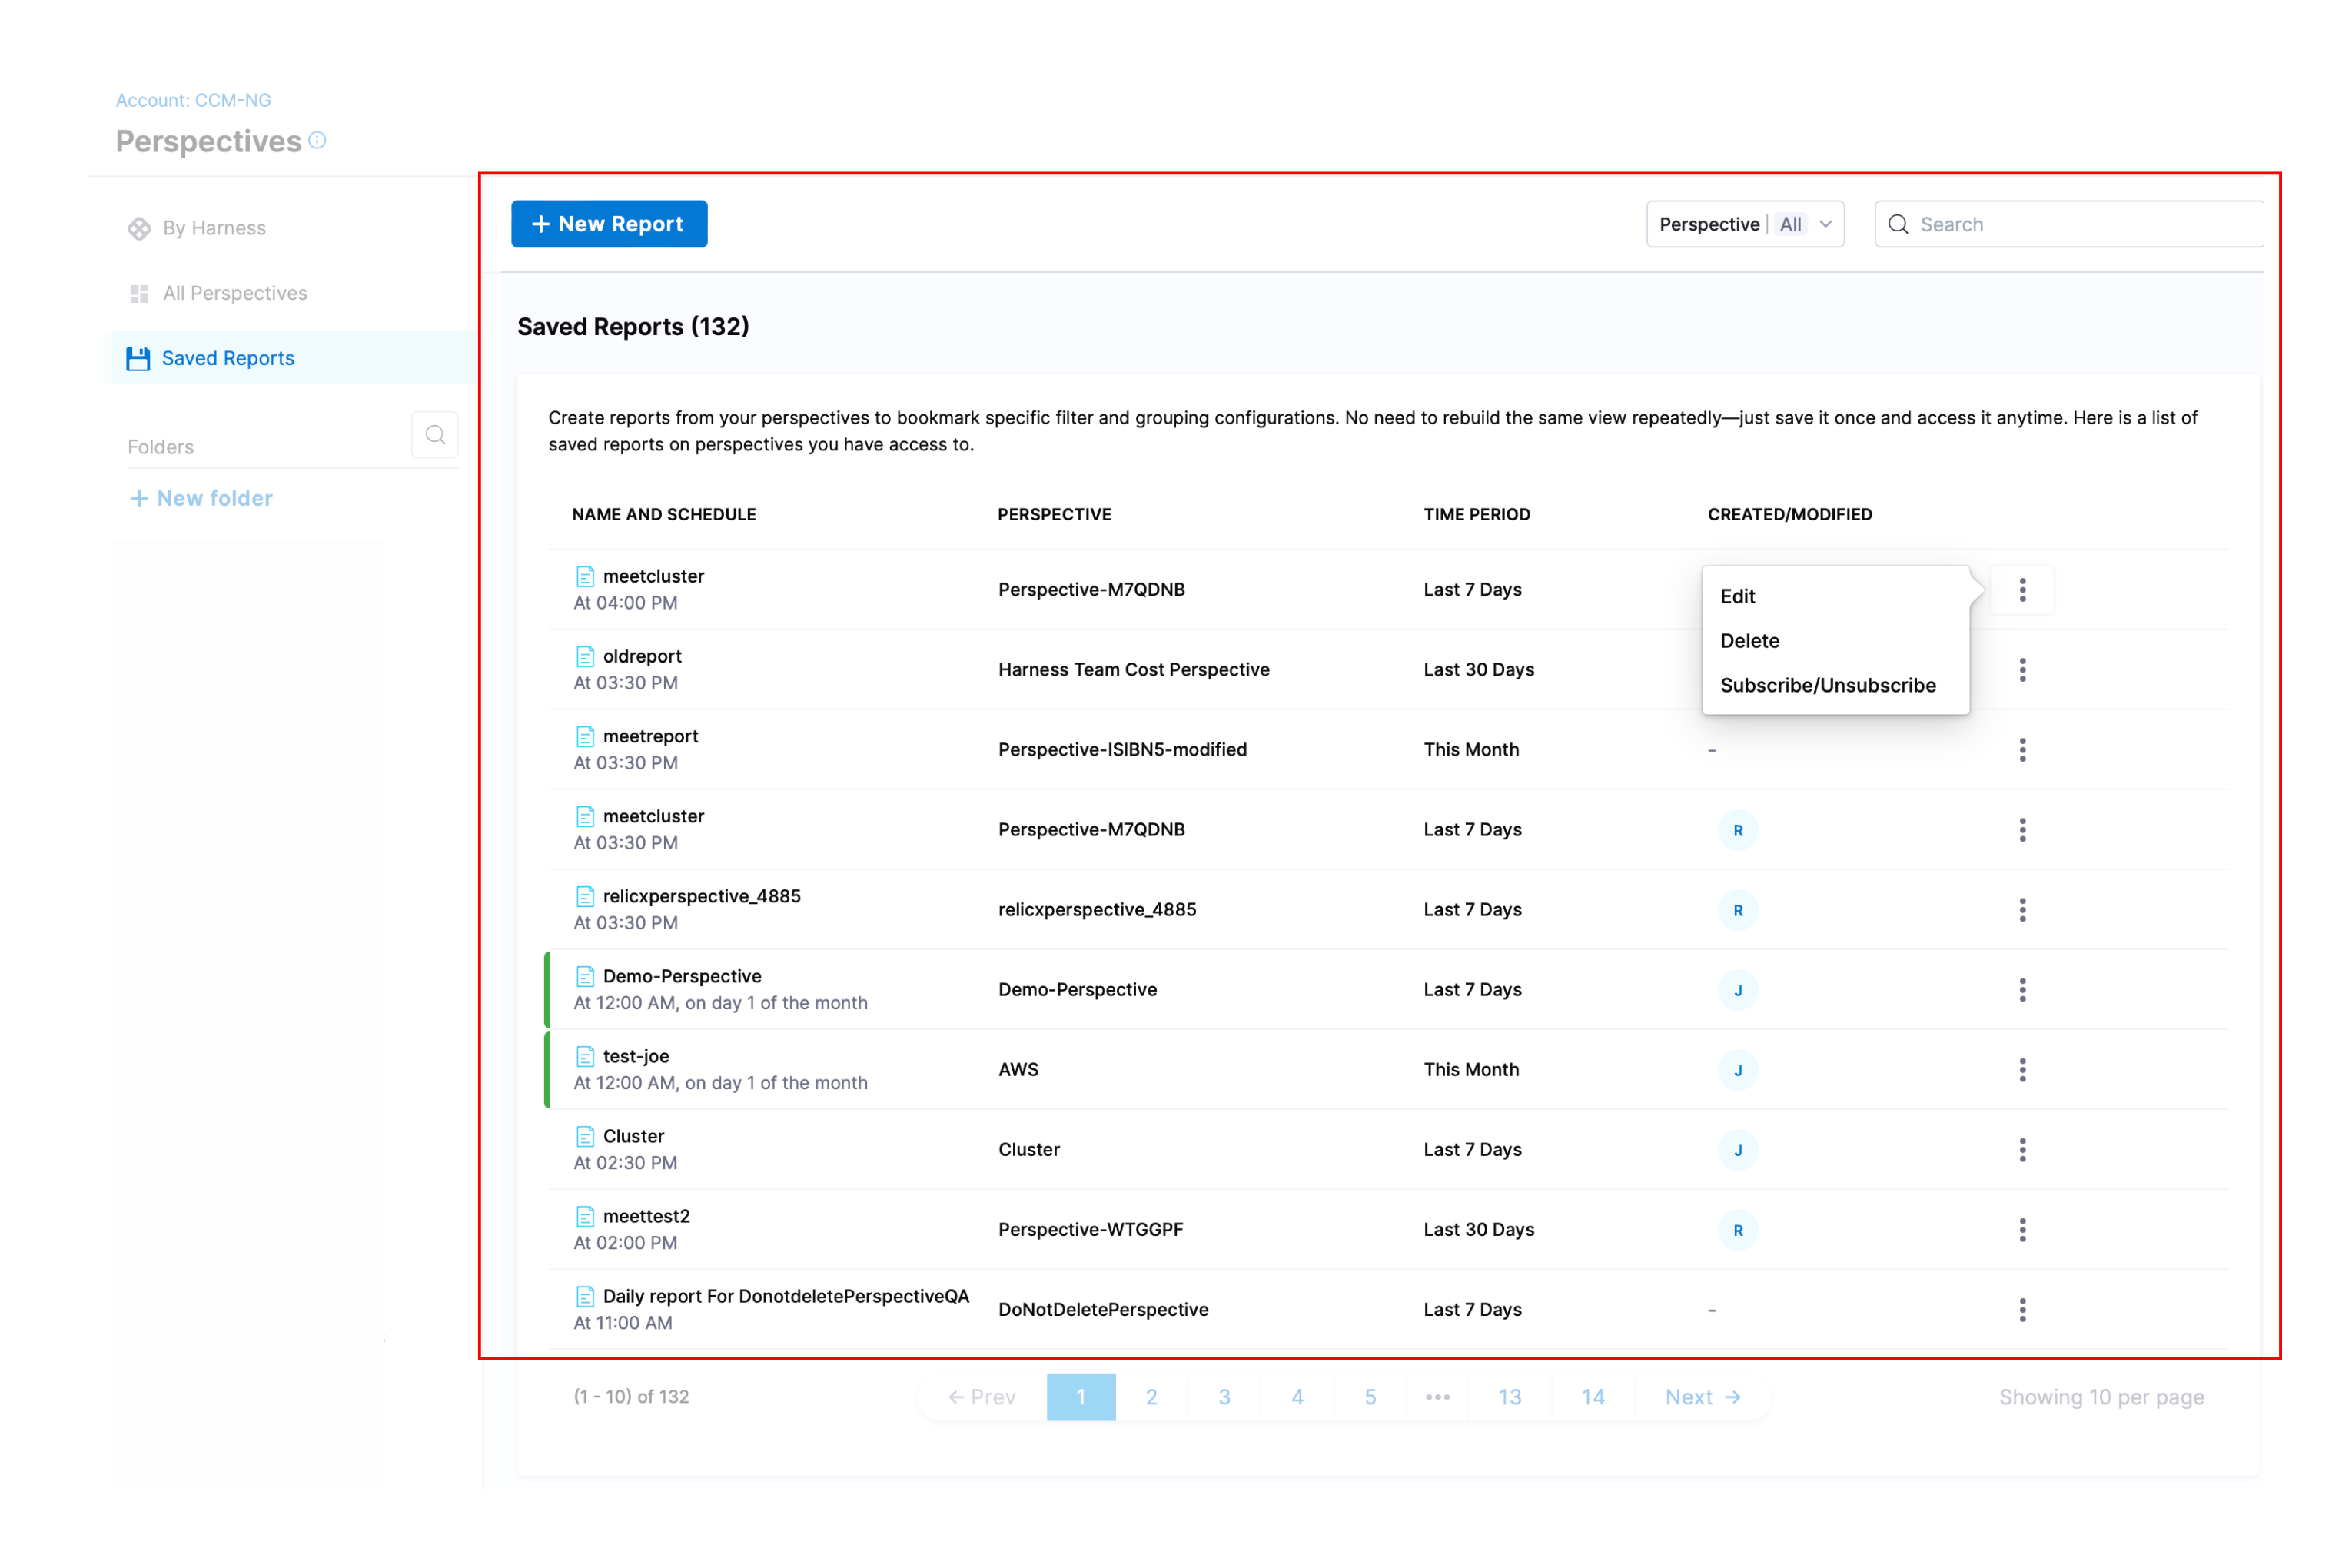Click the R avatar on relicxperspective_4885 row
Image resolution: width=2352 pixels, height=1568 pixels.
tap(1738, 910)
